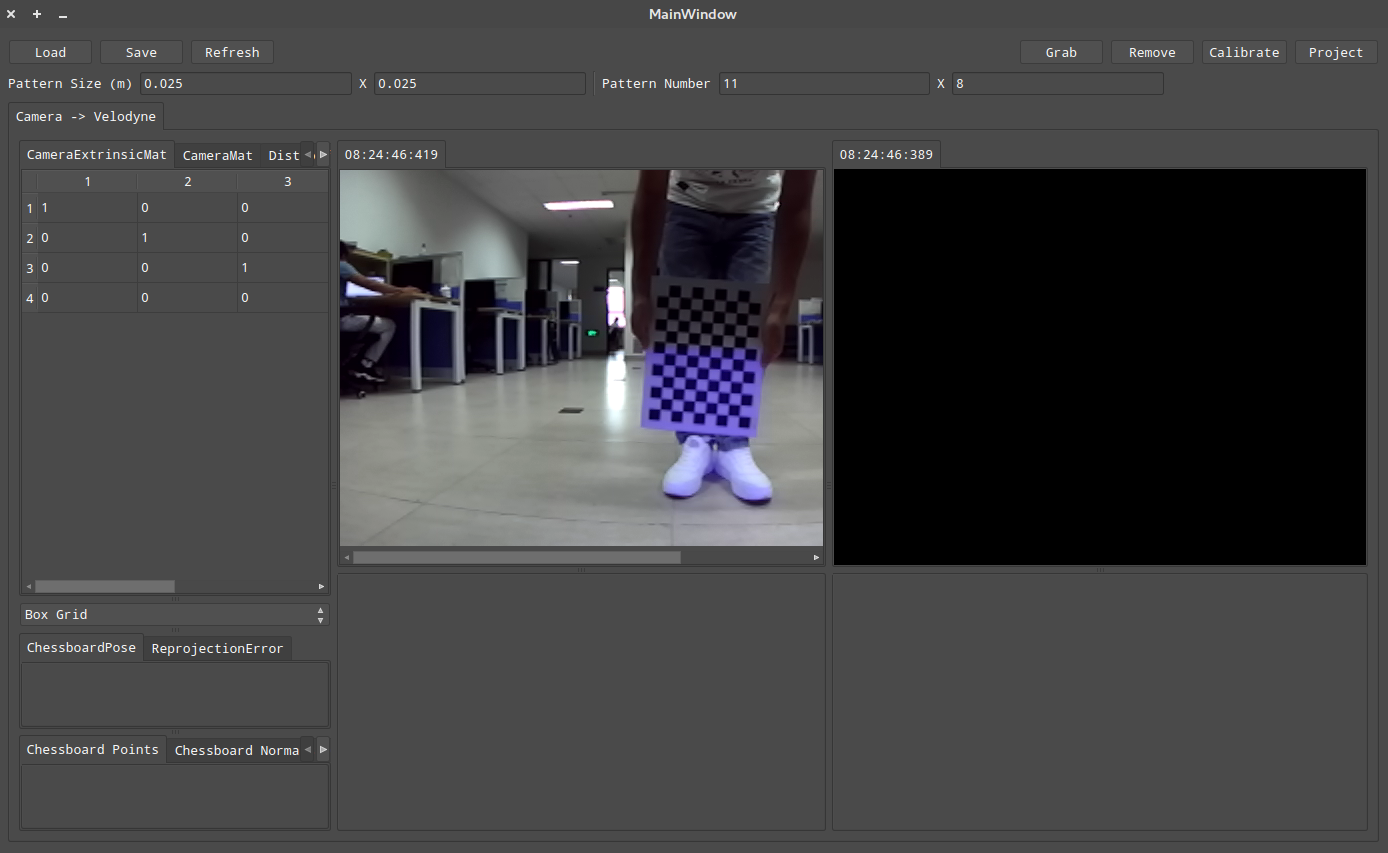Select the Dist tab
Image resolution: width=1388 pixels, height=853 pixels.
[x=283, y=156]
